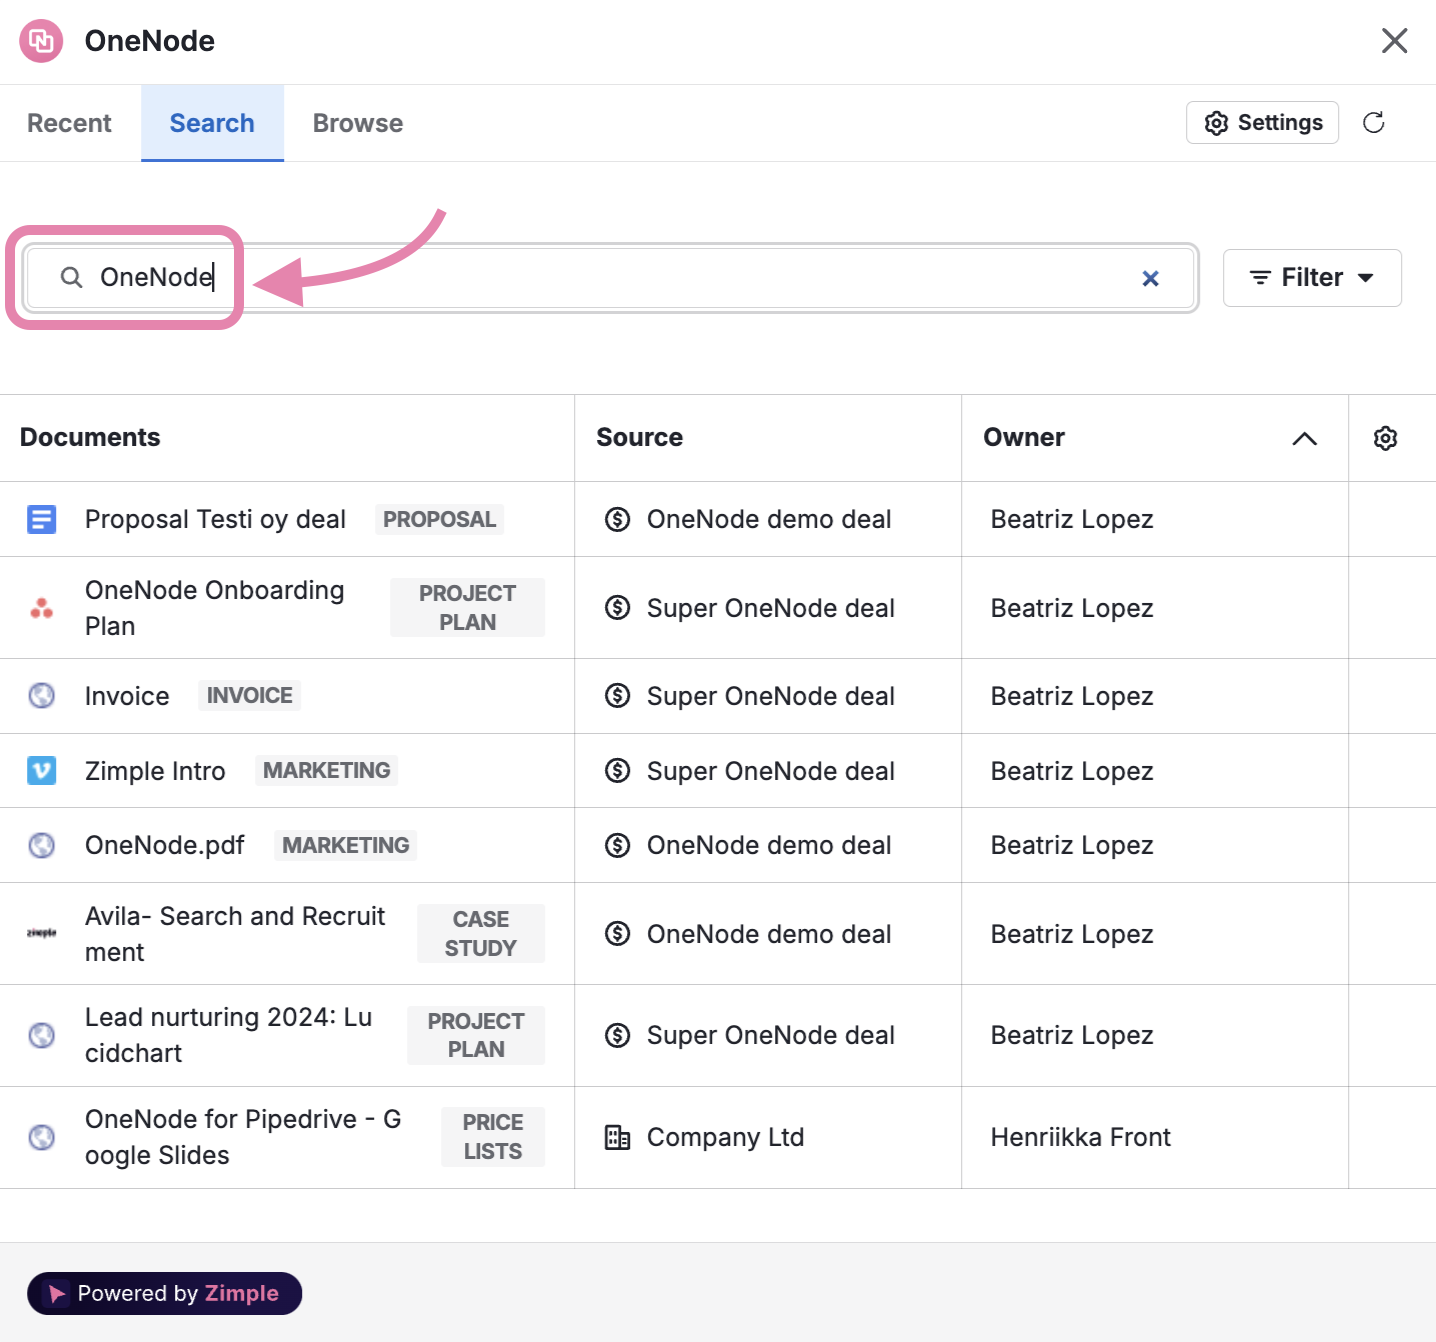Viewport: 1436px width, 1342px height.
Task: Open OneNode for Pipedrive - Google Slides
Action: click(x=243, y=1137)
